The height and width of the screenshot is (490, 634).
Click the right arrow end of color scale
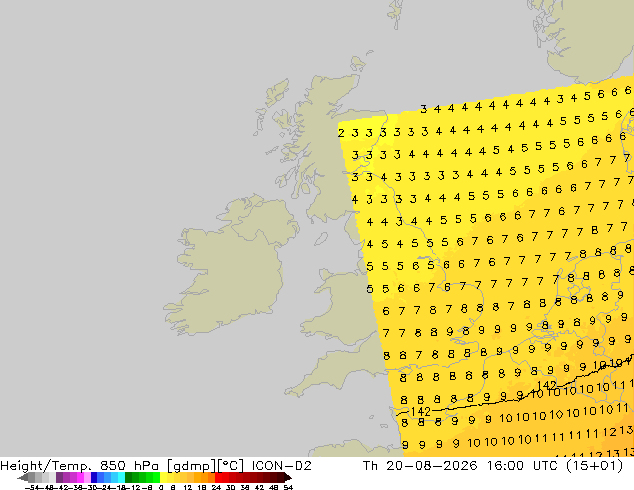[x=288, y=477]
